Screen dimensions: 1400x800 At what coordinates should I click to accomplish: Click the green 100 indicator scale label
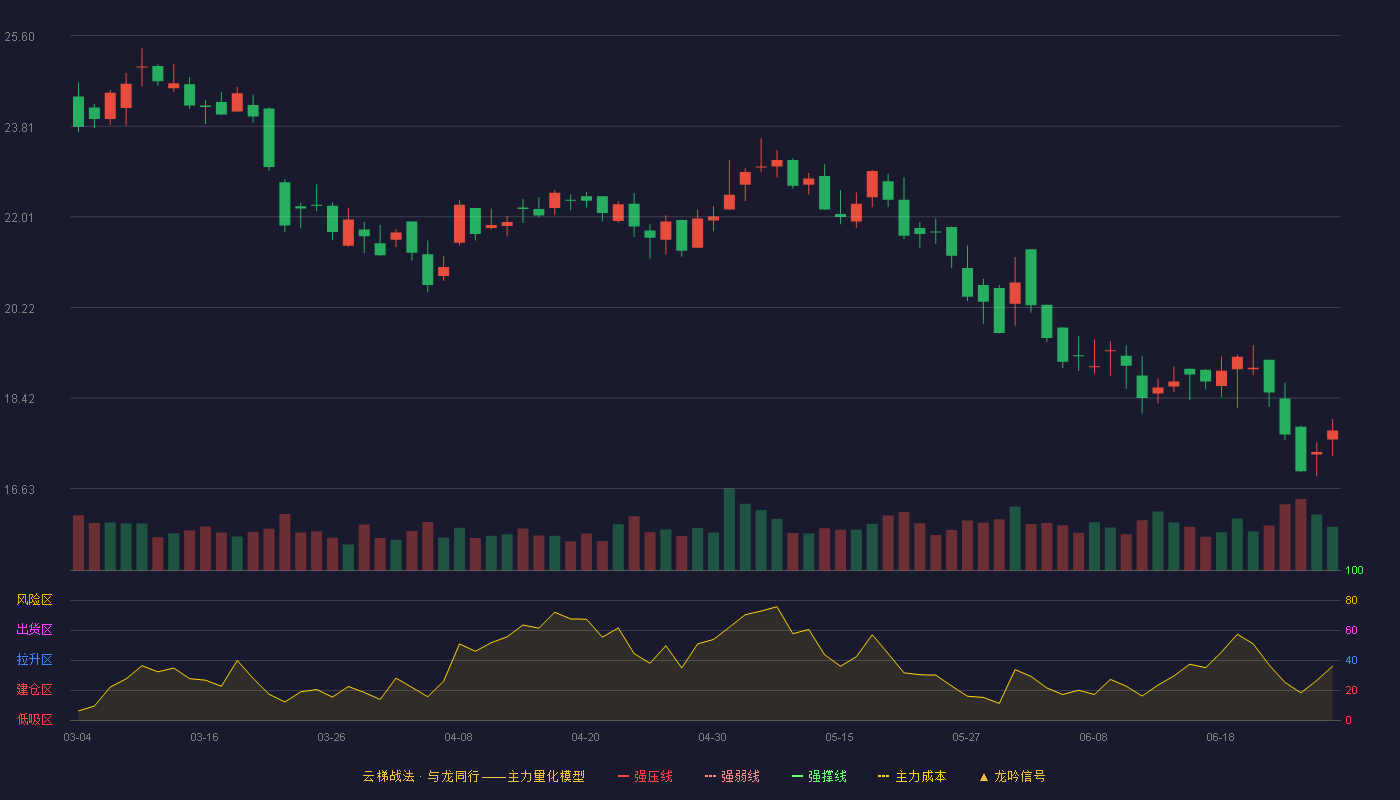(1354, 571)
